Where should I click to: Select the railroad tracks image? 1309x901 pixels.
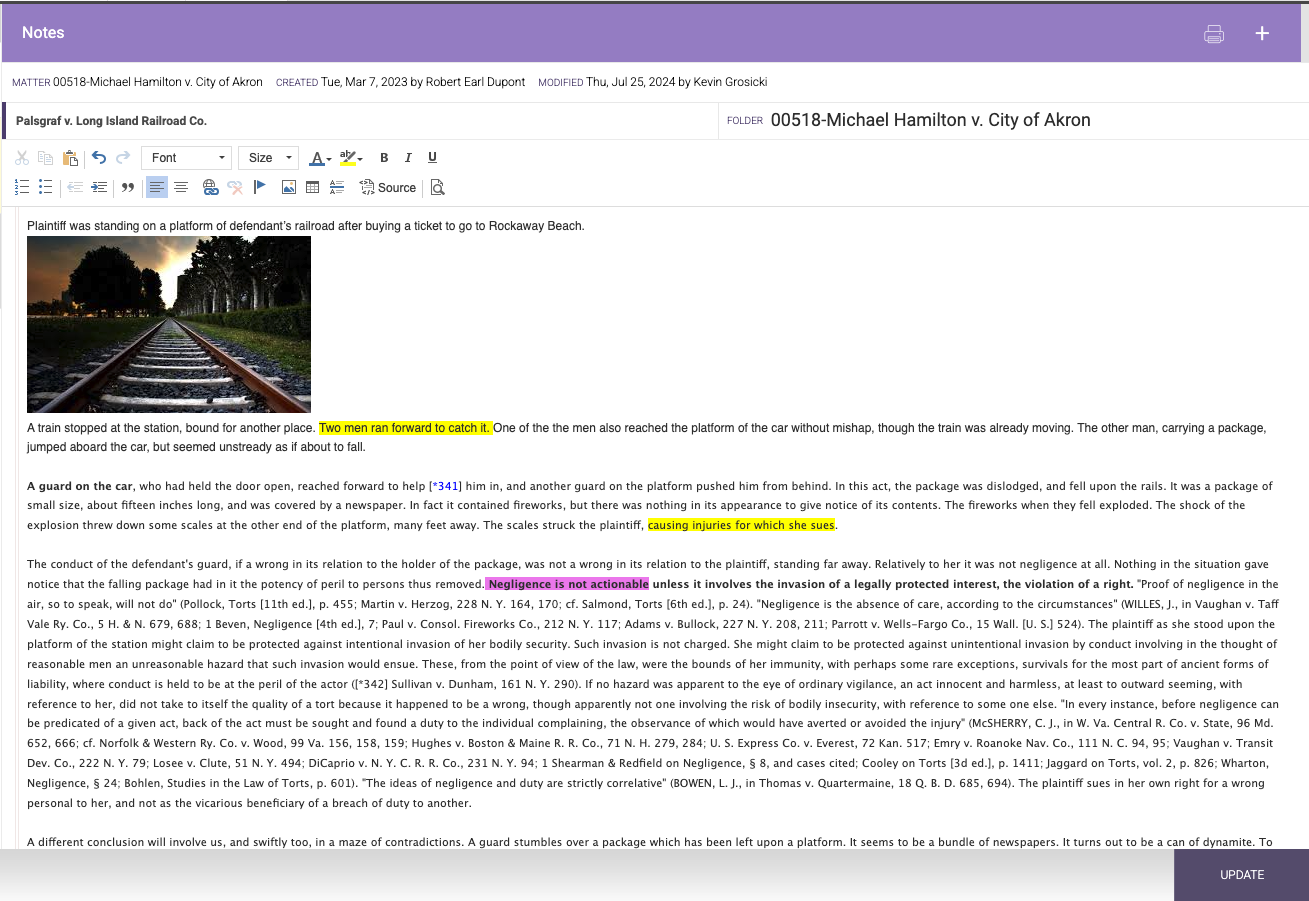coord(169,324)
